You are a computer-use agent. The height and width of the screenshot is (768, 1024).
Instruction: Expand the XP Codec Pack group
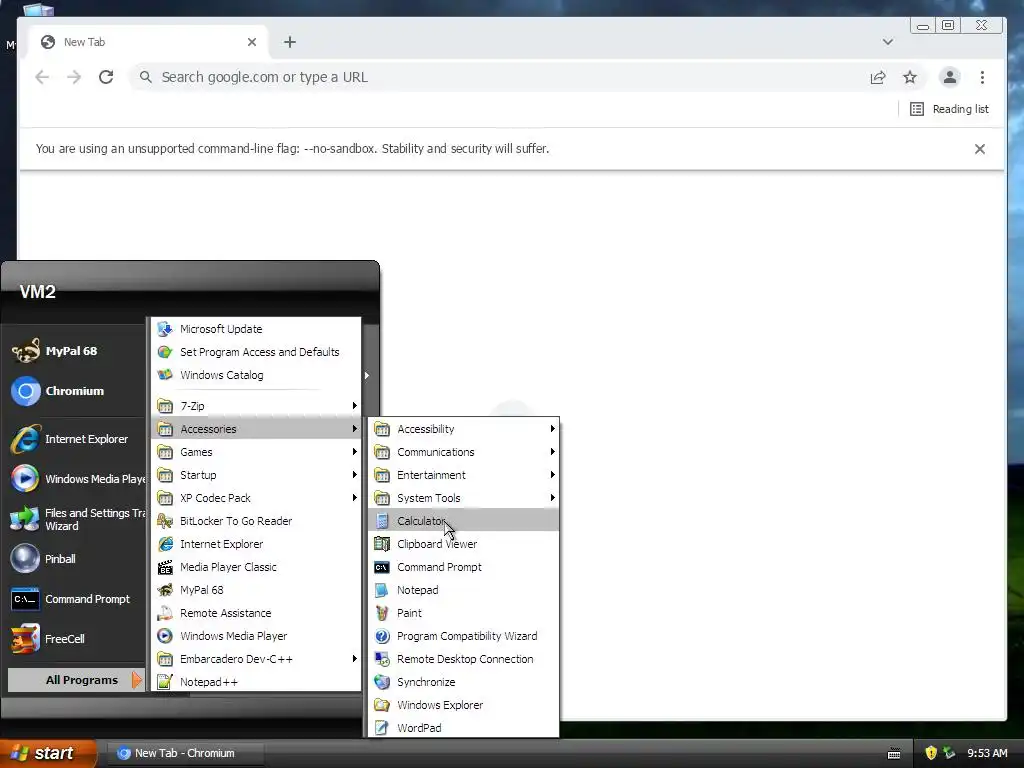256,498
